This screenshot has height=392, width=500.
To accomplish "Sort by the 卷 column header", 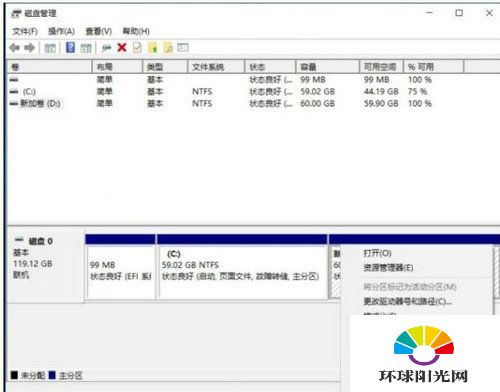I will 49,67.
